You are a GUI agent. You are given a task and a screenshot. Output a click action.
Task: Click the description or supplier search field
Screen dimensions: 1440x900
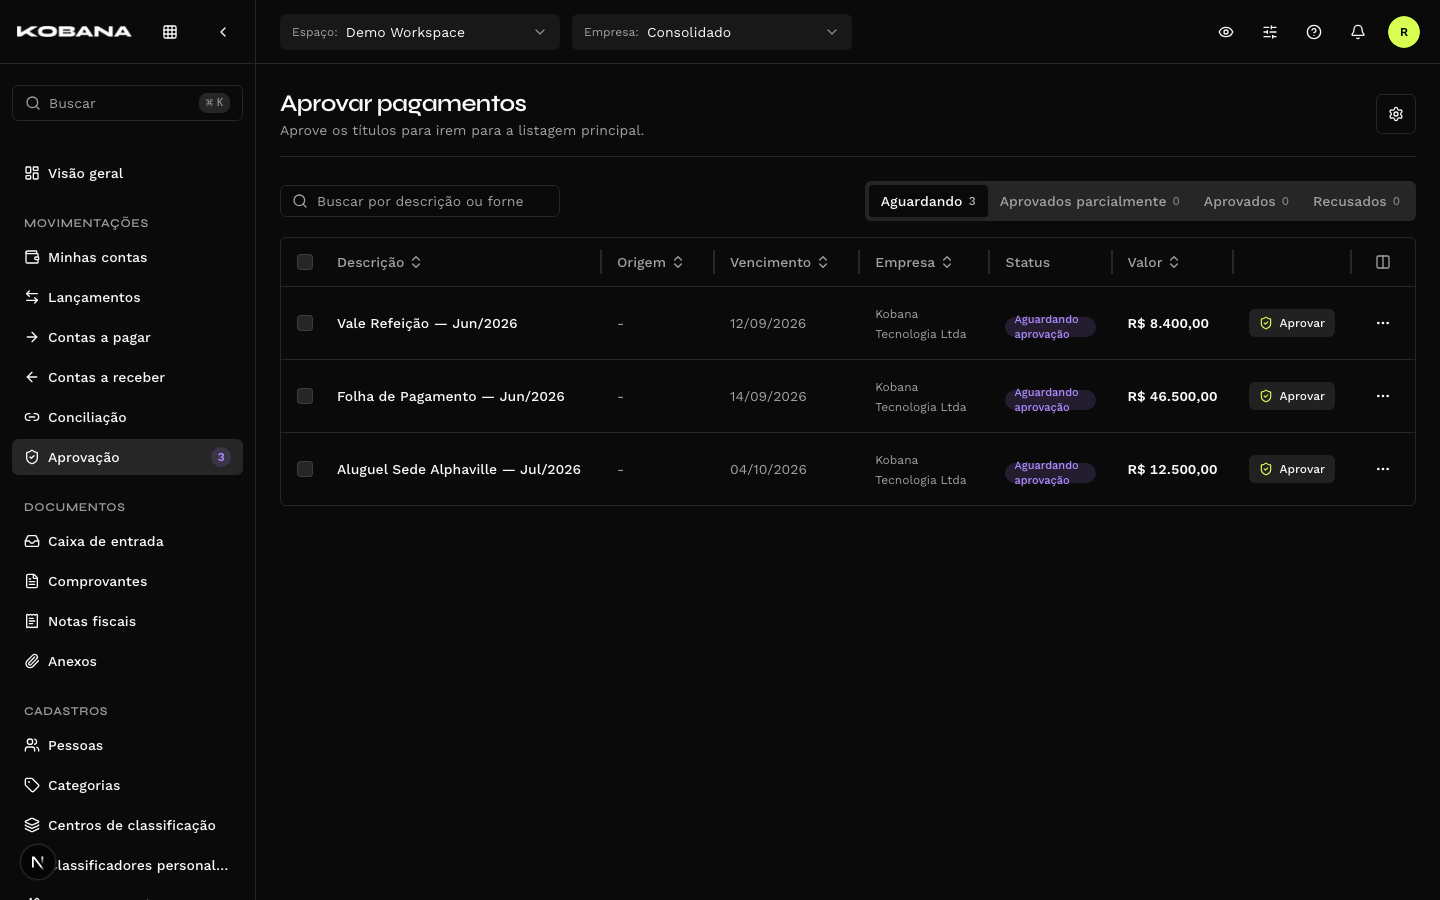(420, 201)
